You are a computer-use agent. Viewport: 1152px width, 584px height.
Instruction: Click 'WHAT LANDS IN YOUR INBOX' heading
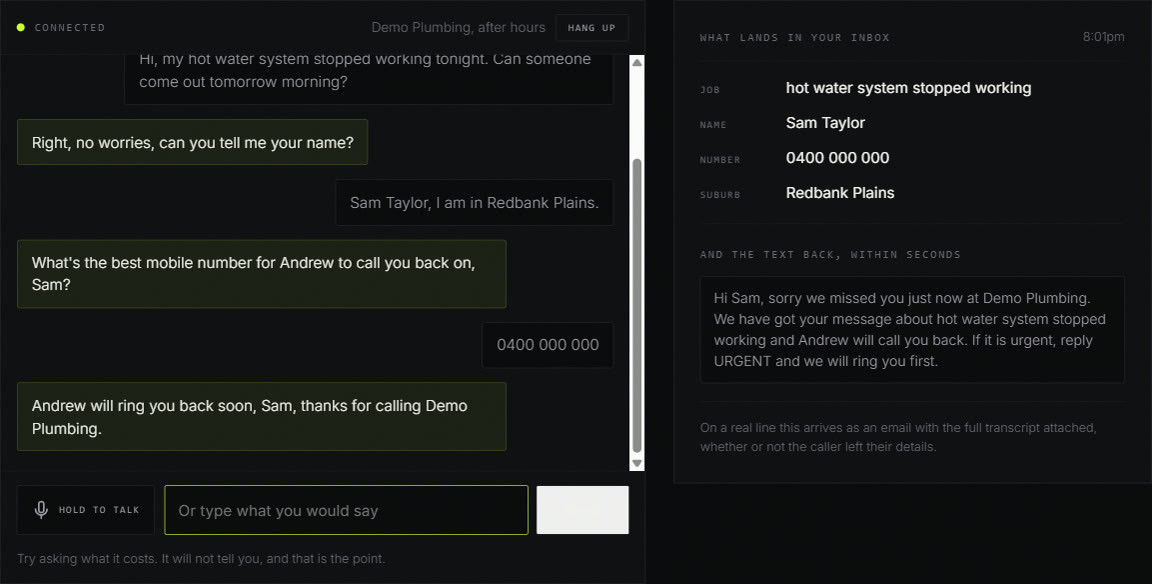794,37
